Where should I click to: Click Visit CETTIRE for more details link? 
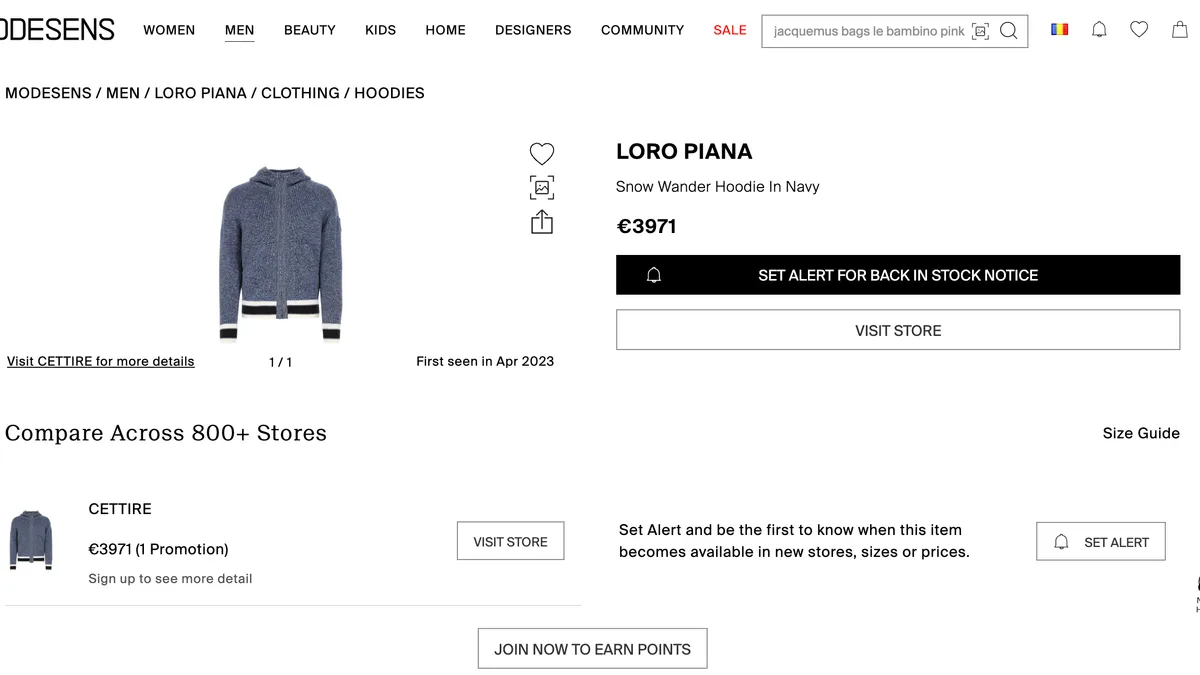(100, 361)
